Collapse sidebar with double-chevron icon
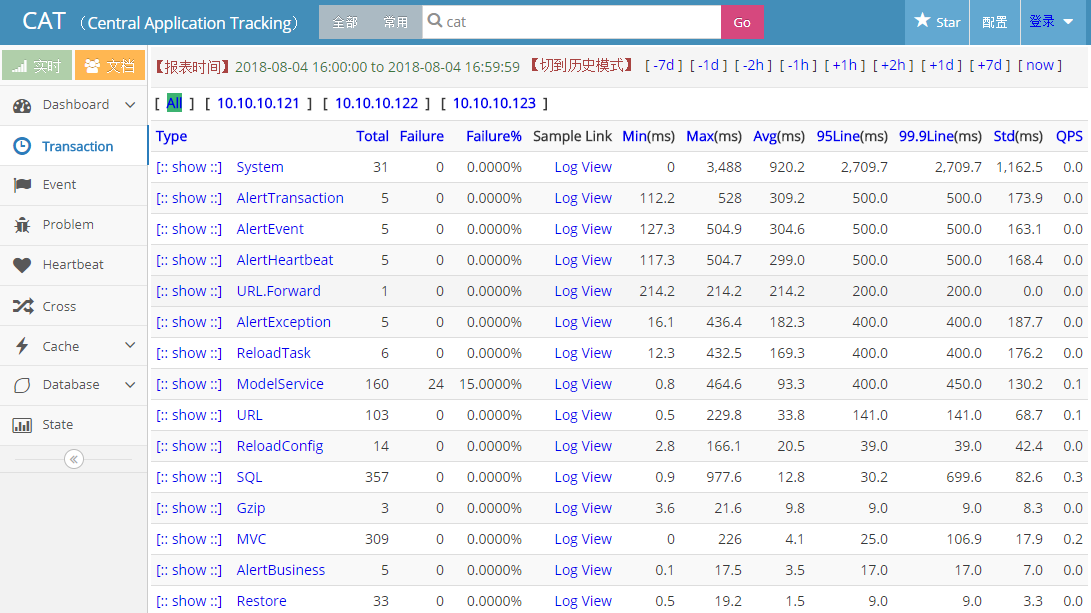This screenshot has height=613, width=1091. point(74,459)
